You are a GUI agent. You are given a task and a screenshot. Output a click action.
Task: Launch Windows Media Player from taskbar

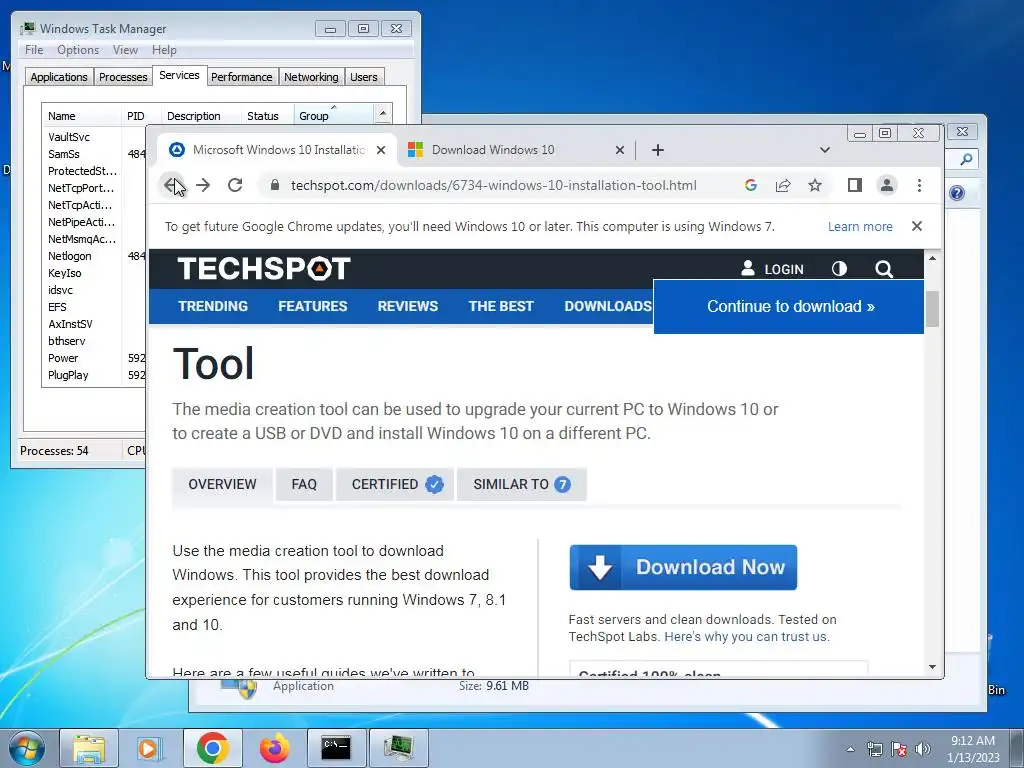click(150, 748)
